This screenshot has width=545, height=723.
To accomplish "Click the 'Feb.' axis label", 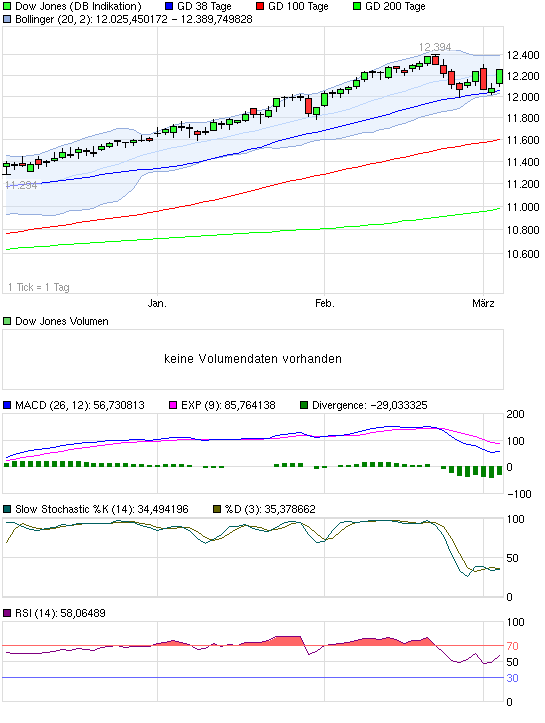I will pyautogui.click(x=325, y=303).
